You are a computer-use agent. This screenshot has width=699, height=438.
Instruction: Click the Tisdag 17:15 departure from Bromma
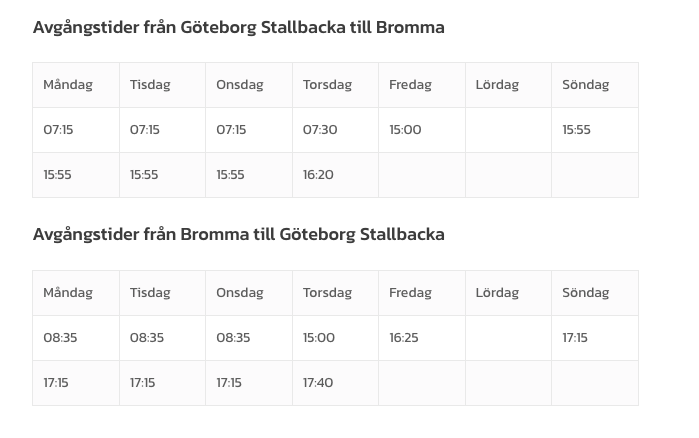coord(143,383)
